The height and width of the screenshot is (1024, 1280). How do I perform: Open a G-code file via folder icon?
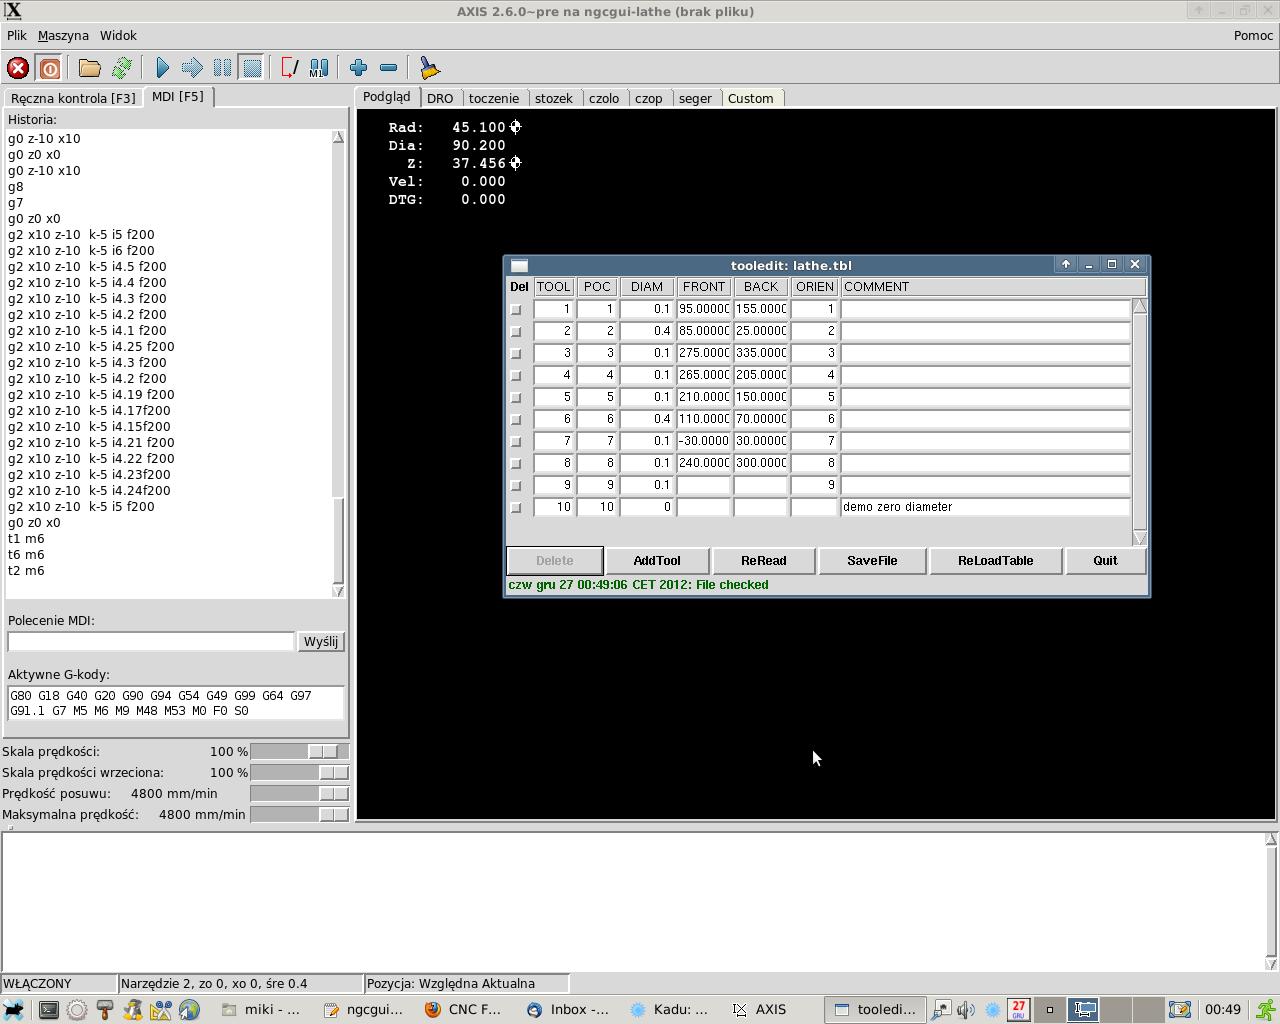coord(90,68)
